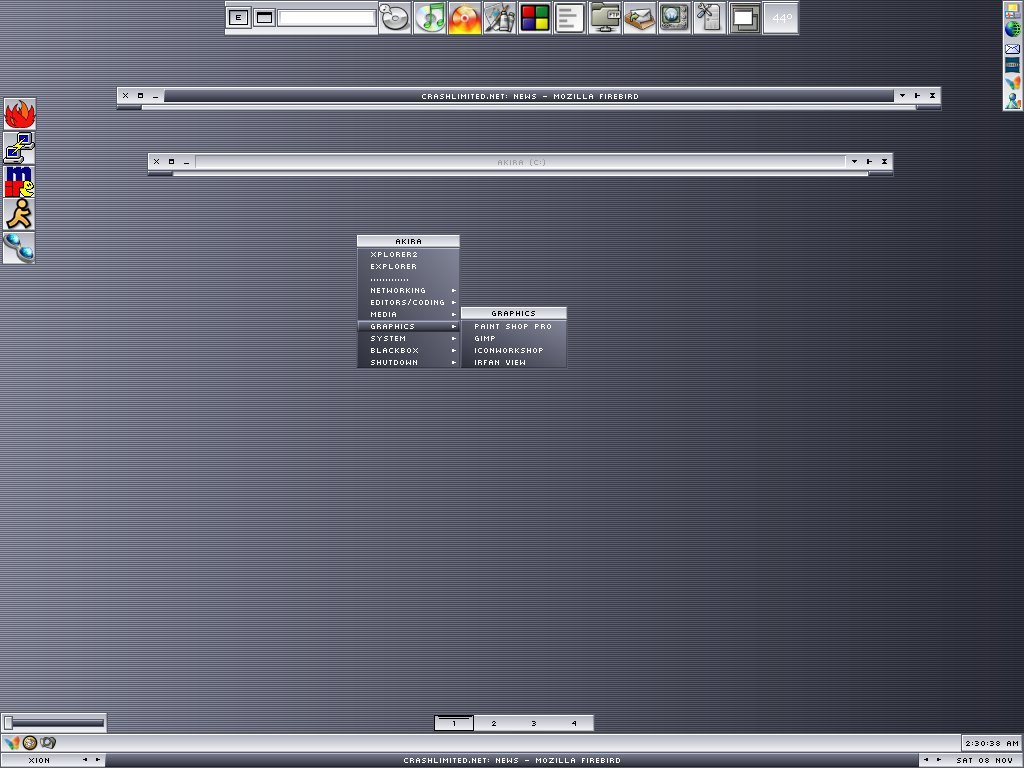This screenshot has width=1024, height=768.
Task: Click the messenger figure icon in right tray
Action: pos(1012,101)
